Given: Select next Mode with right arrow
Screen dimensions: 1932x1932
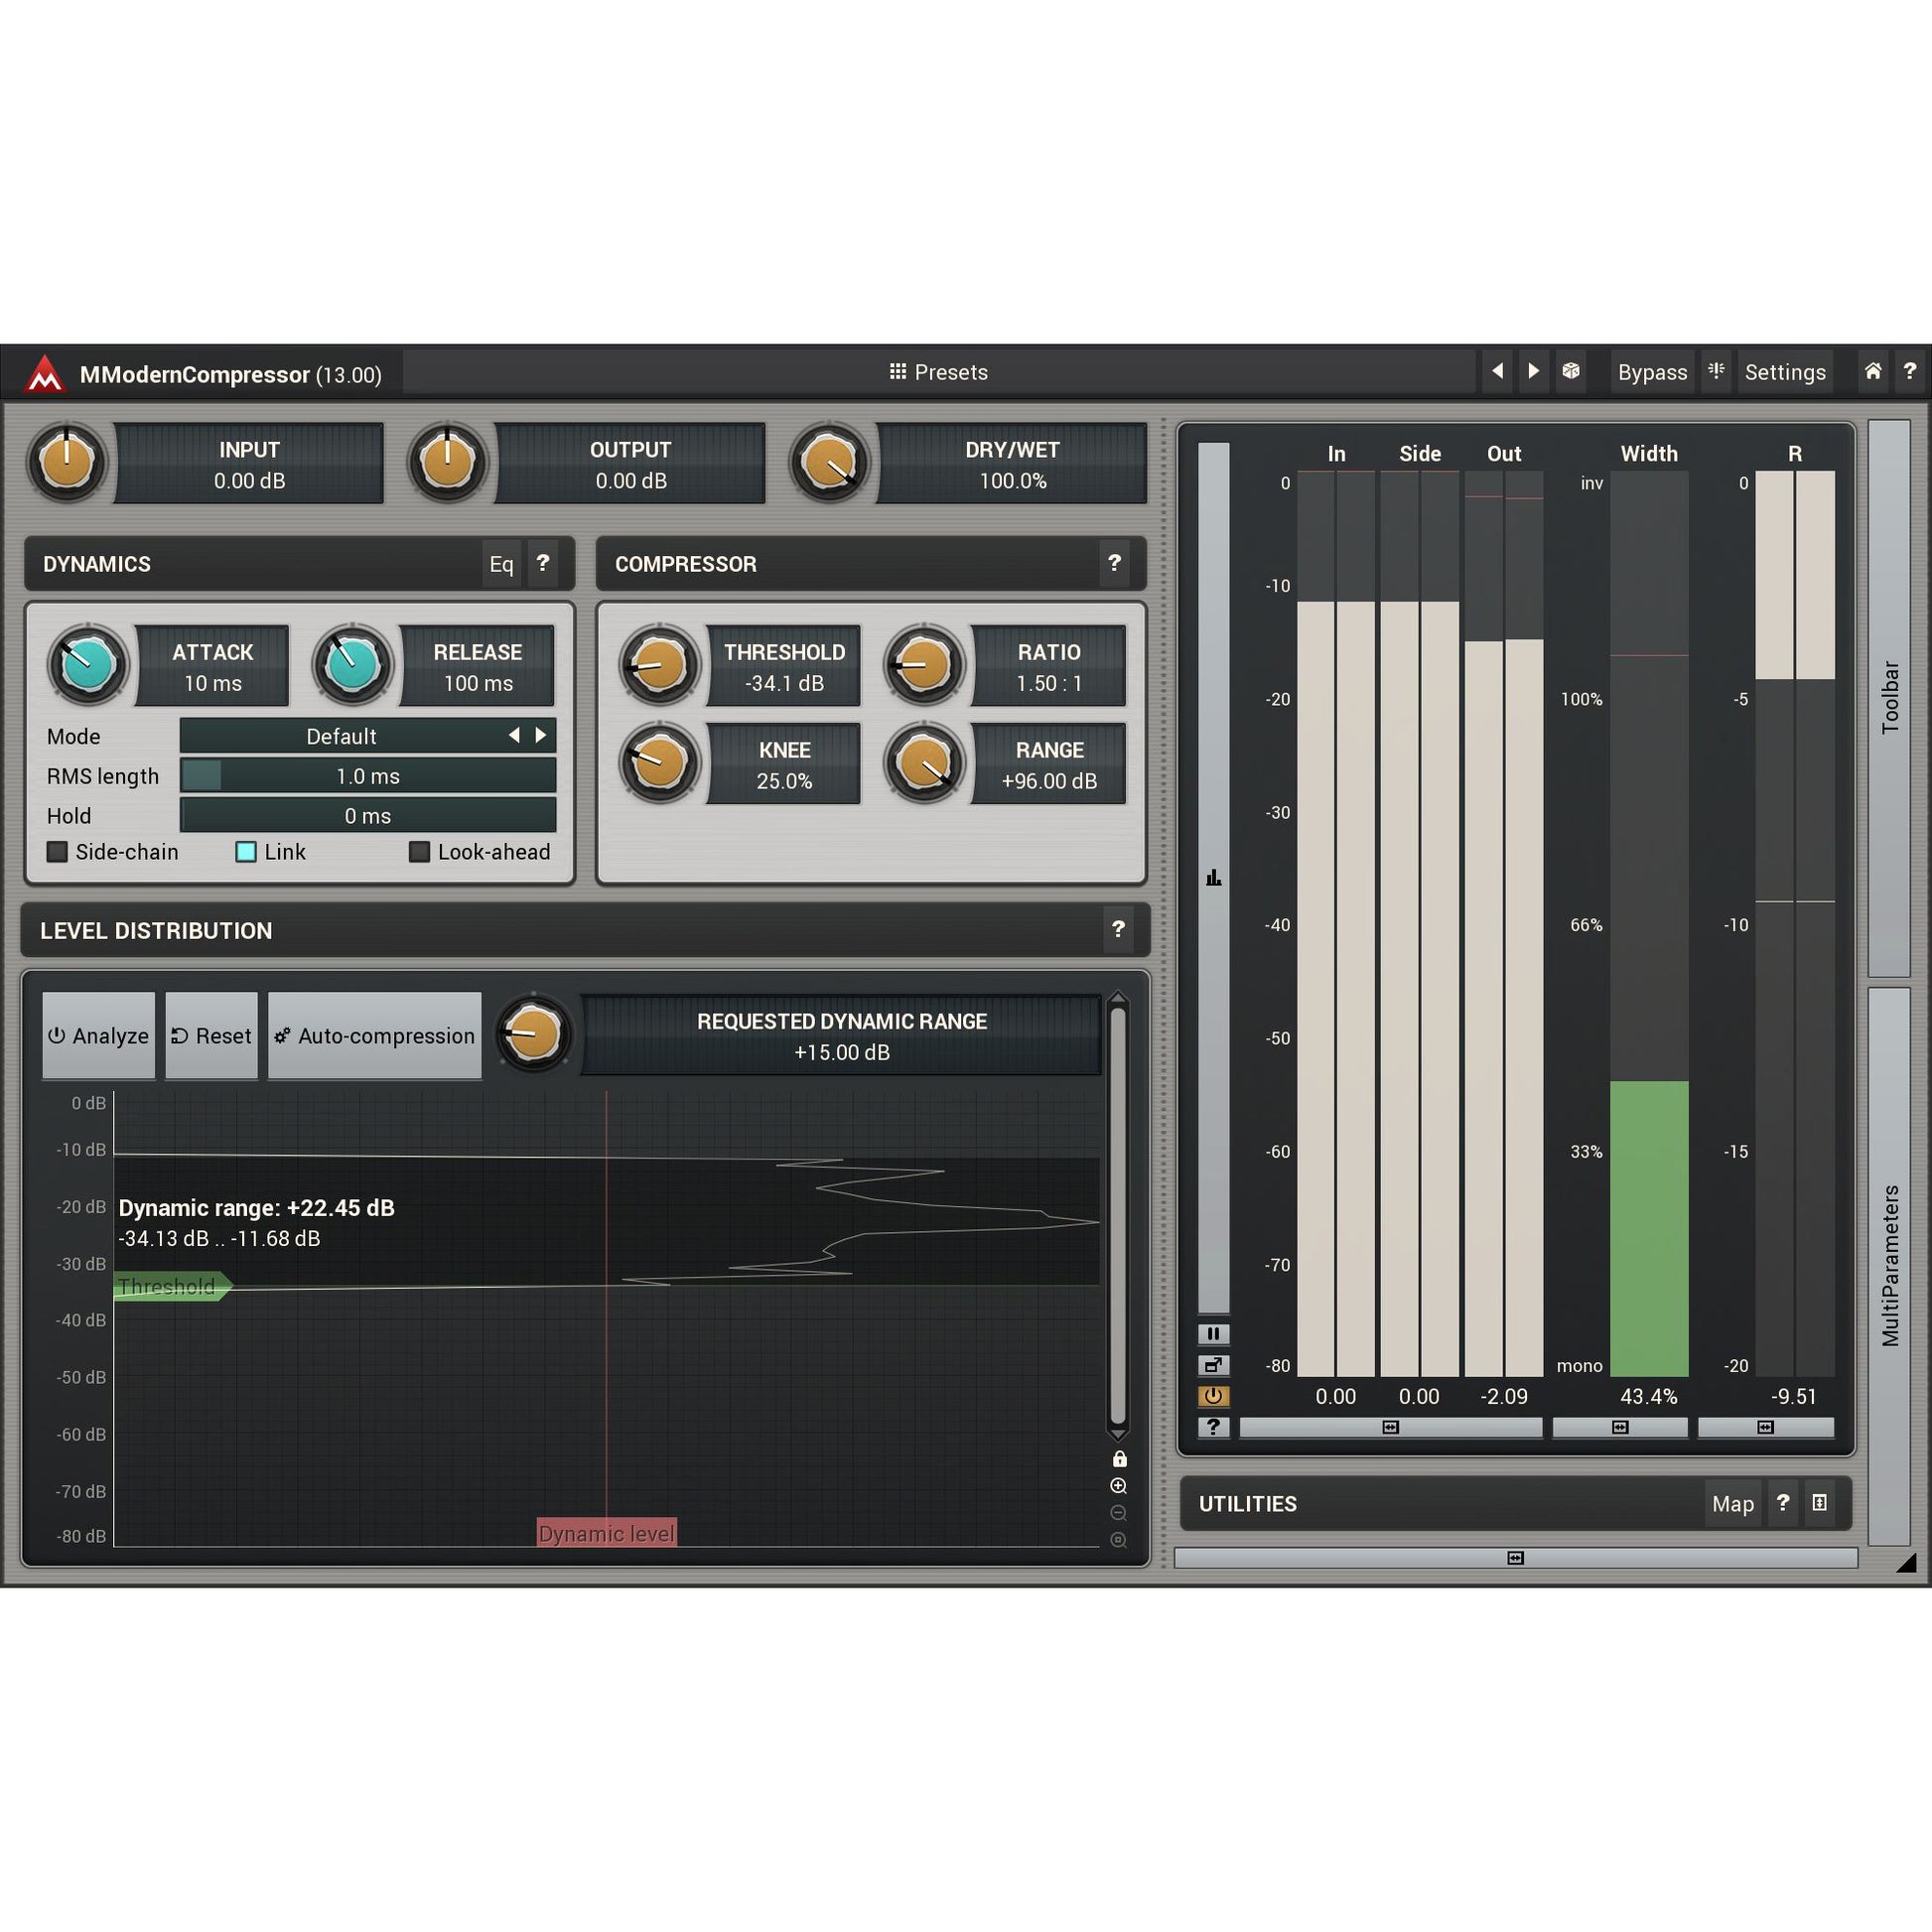Looking at the screenshot, I should (x=541, y=736).
